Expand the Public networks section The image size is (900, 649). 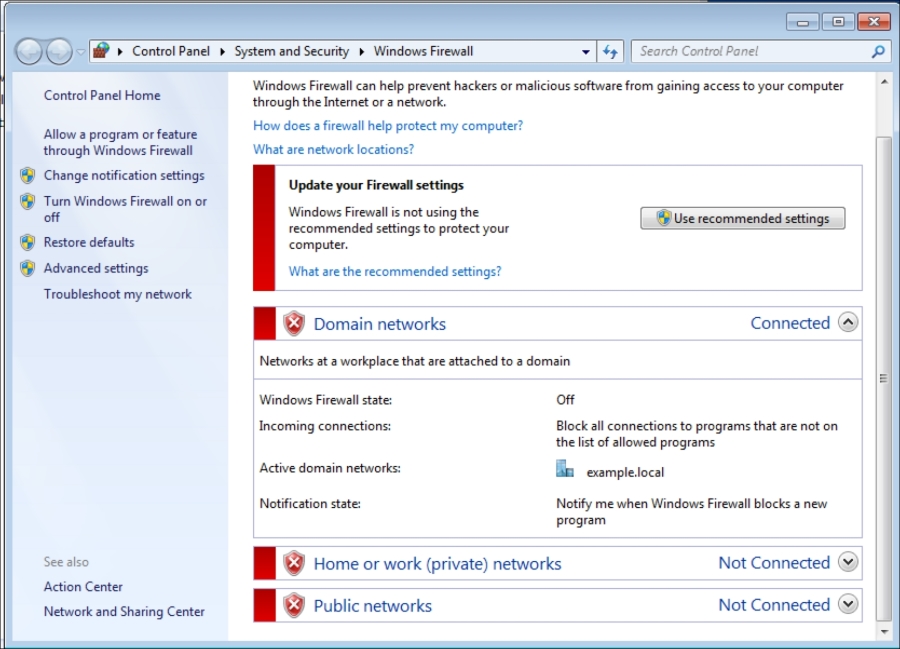tap(848, 604)
